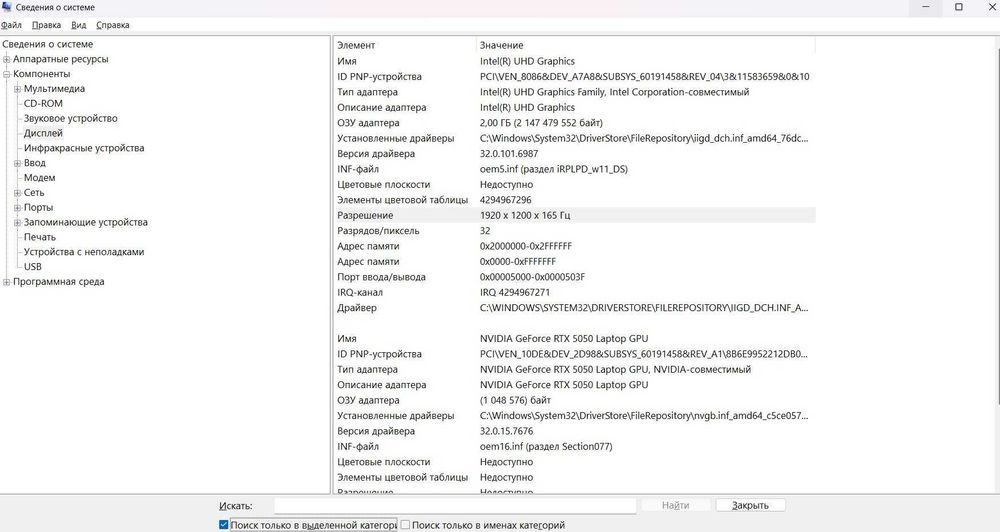
Task: Click the Intel driver version 32.0.101.6987
Action: point(509,154)
